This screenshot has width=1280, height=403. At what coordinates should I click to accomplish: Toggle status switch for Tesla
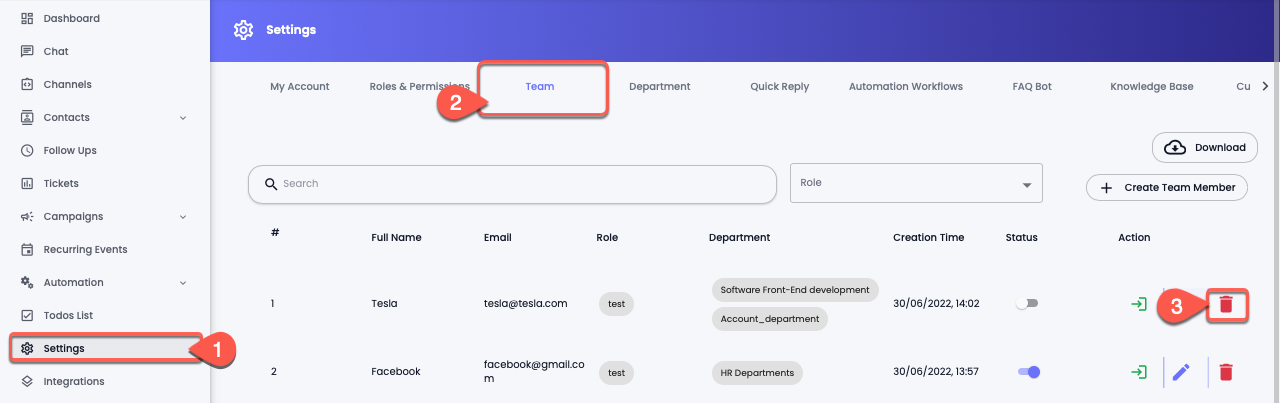click(x=1027, y=304)
